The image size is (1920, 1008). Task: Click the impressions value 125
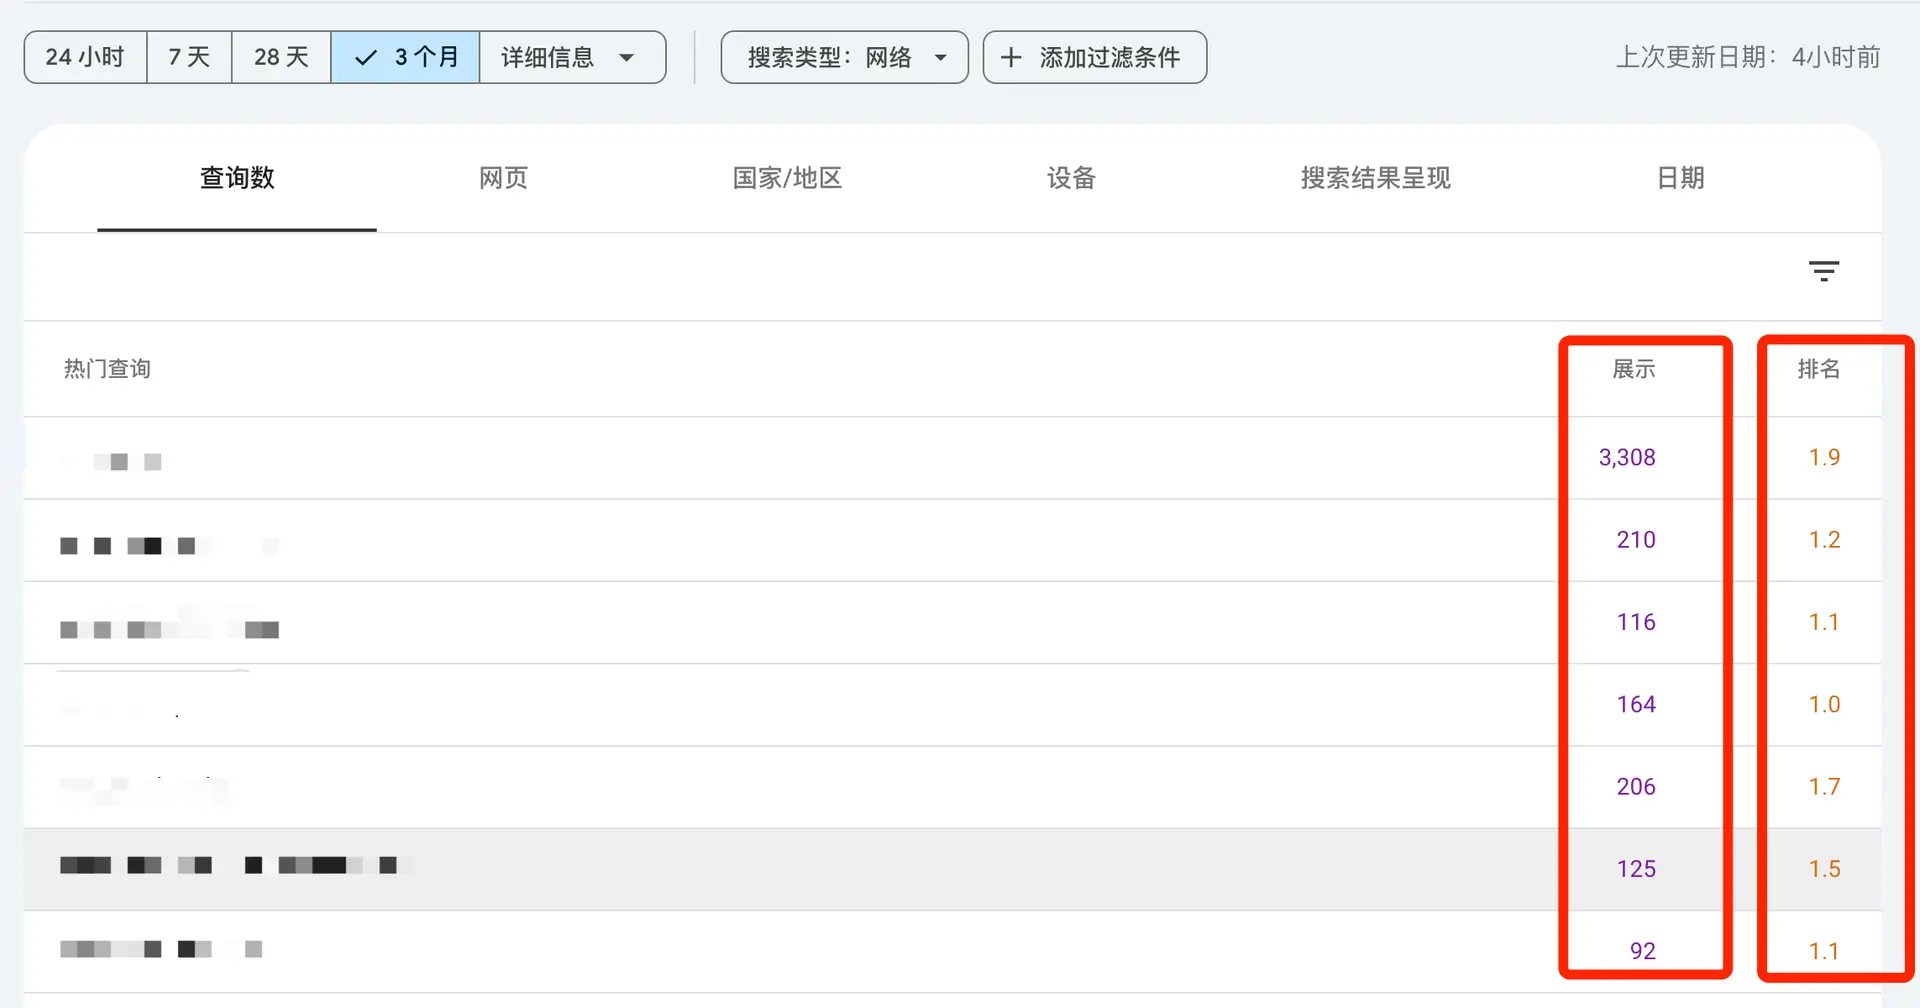[1636, 869]
